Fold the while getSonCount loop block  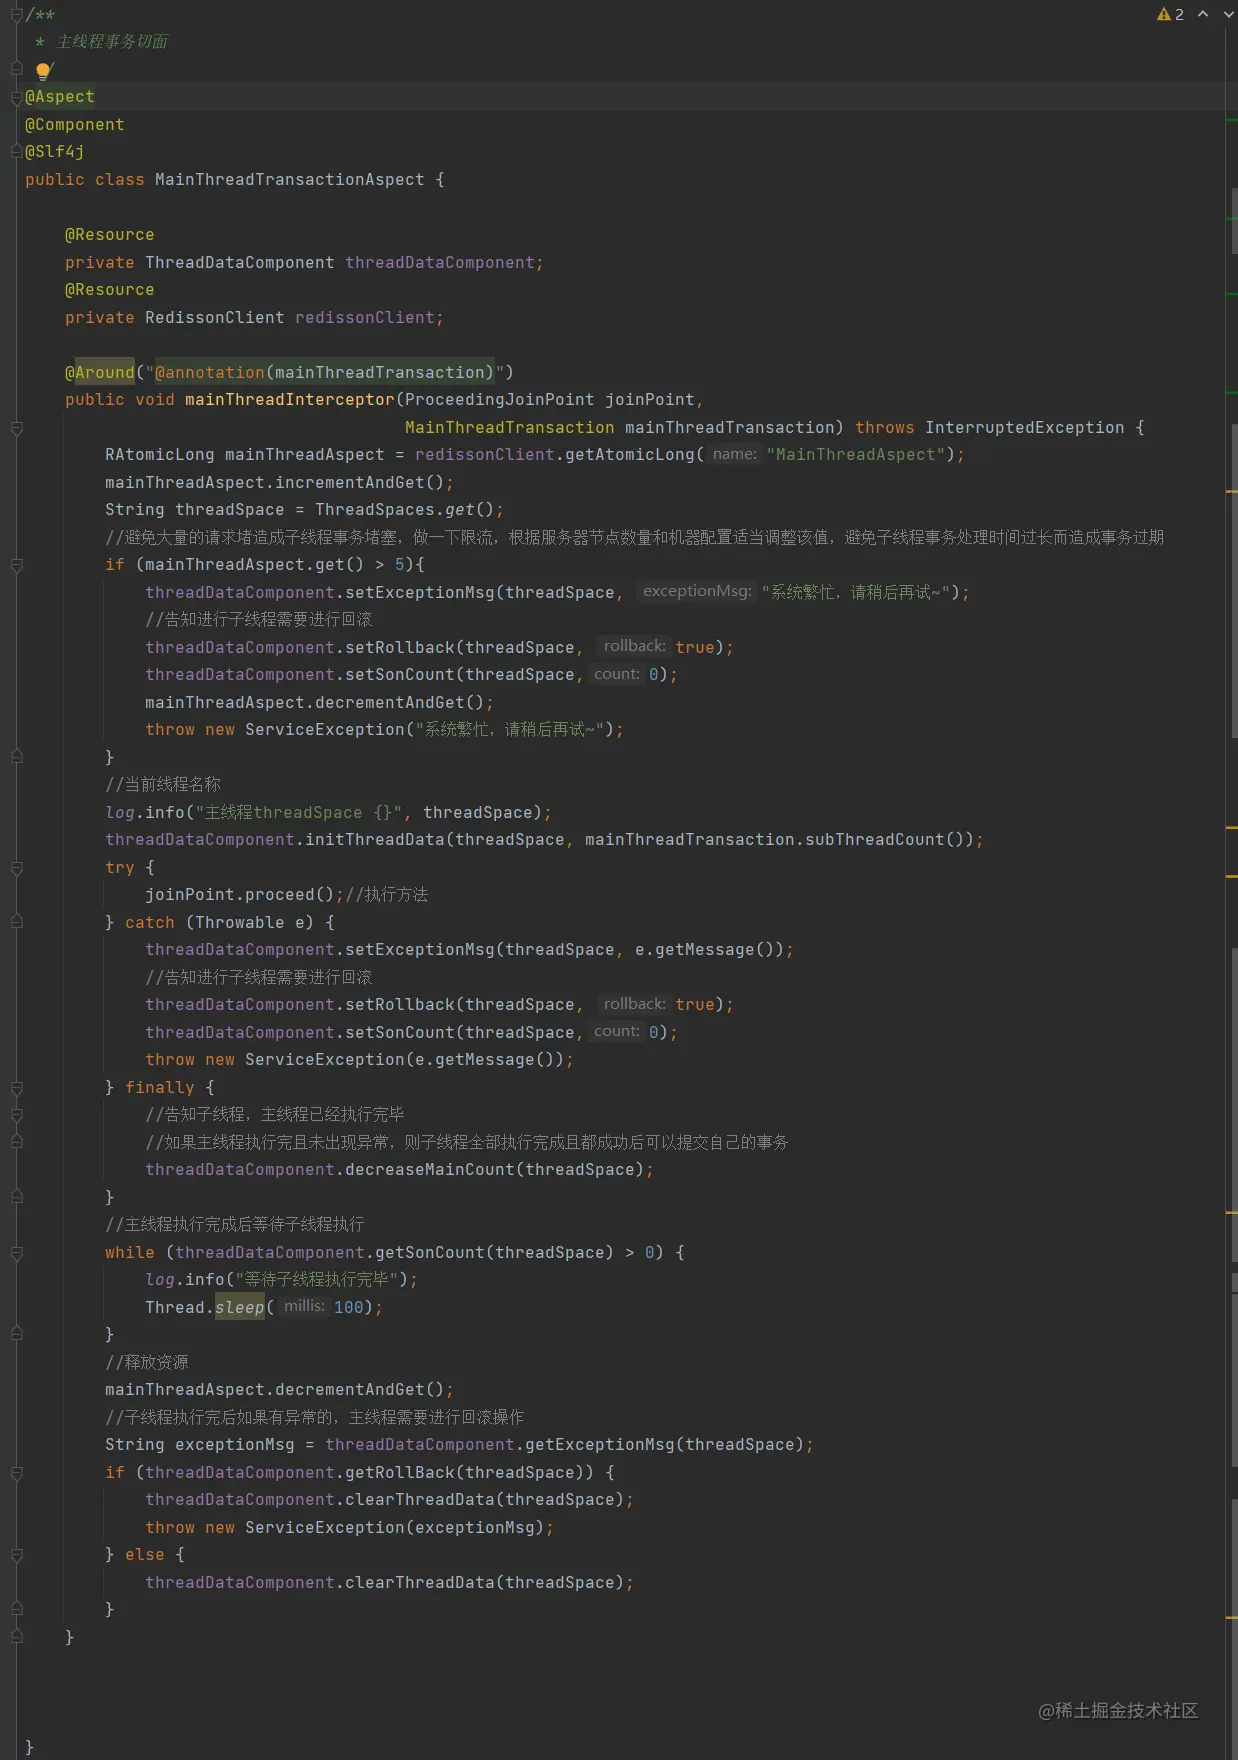(16, 1253)
